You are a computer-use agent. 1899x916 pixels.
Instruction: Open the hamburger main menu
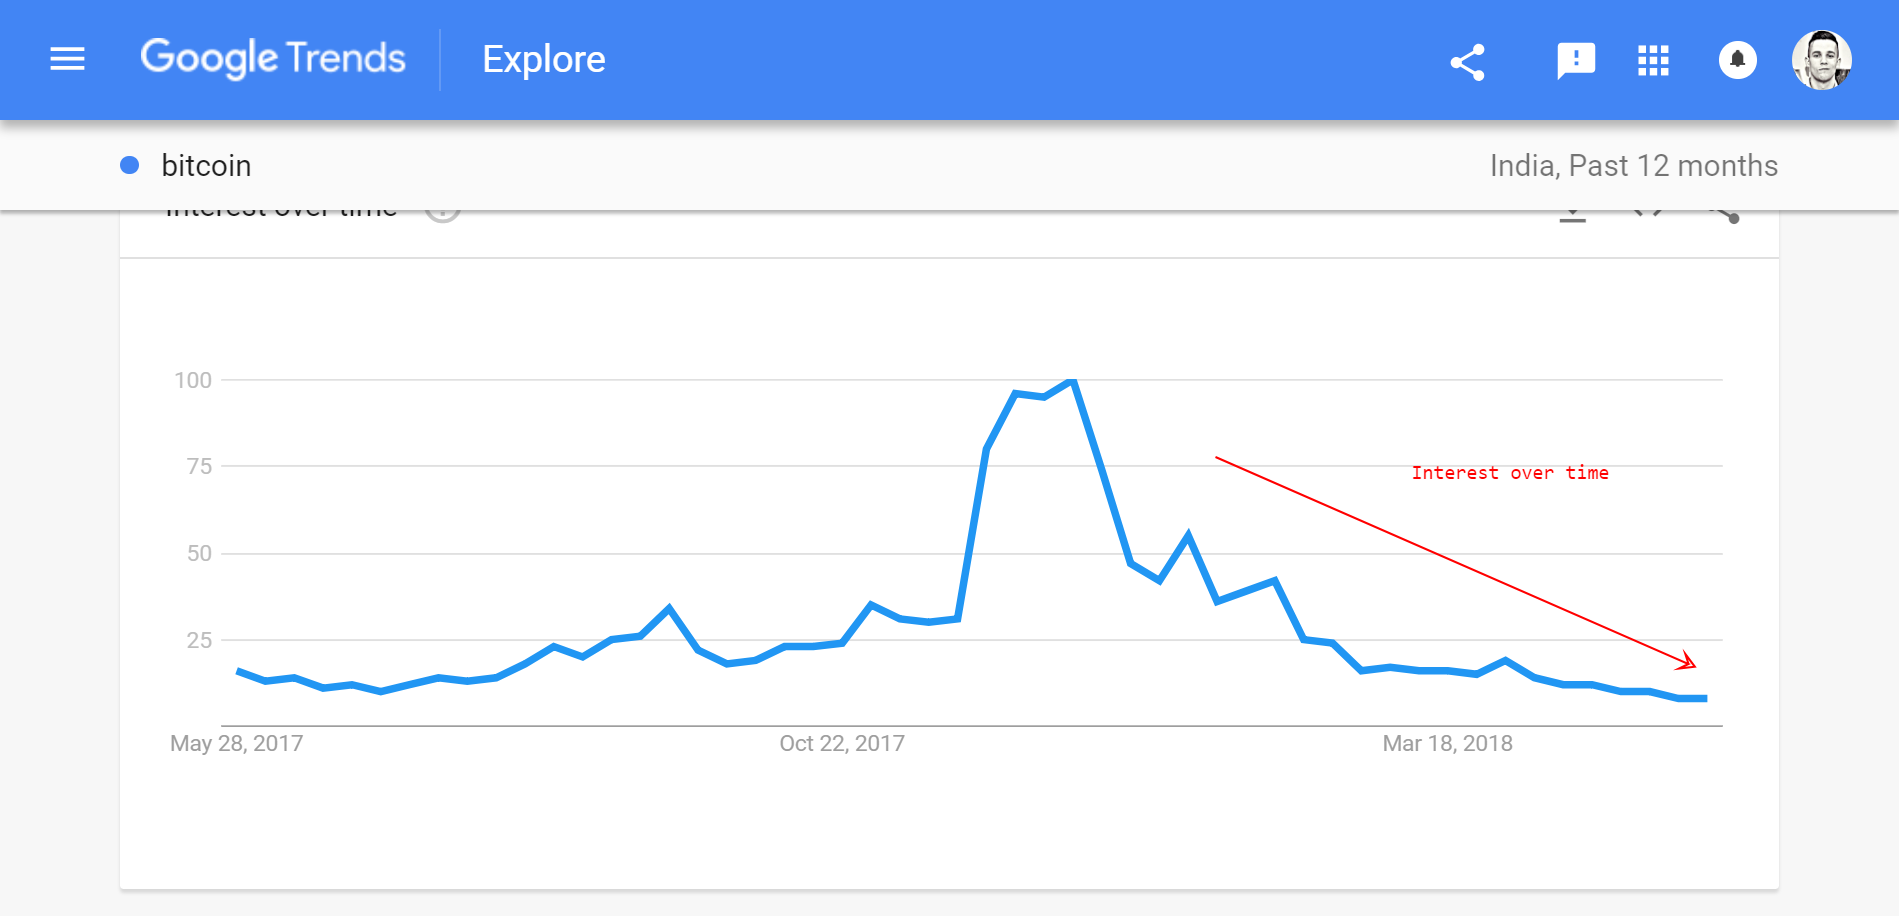(68, 60)
